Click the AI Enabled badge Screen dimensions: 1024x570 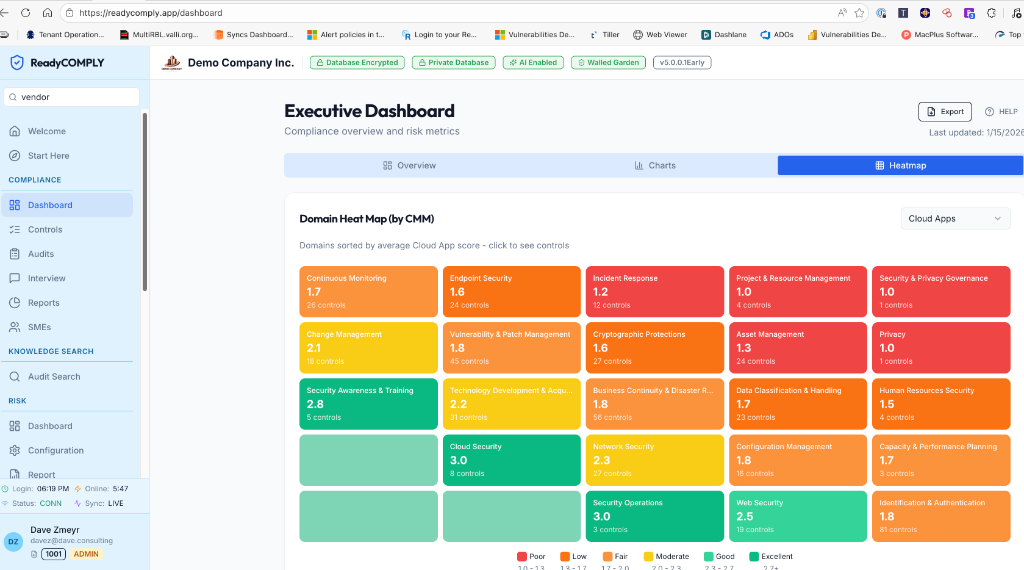point(533,63)
